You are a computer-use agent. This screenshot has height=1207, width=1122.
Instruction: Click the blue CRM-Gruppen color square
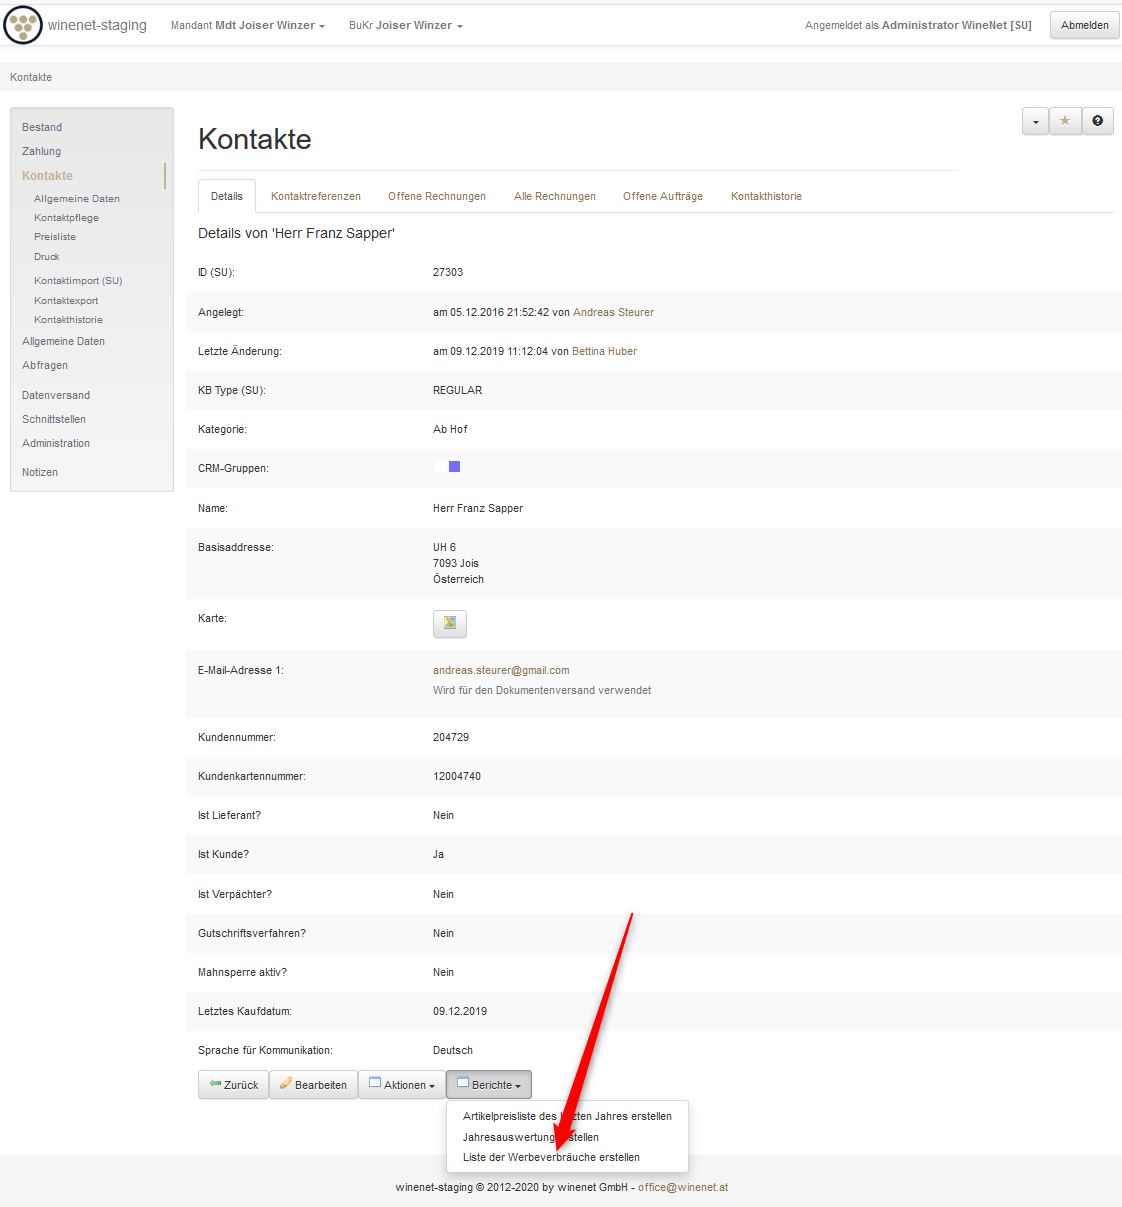tap(454, 467)
